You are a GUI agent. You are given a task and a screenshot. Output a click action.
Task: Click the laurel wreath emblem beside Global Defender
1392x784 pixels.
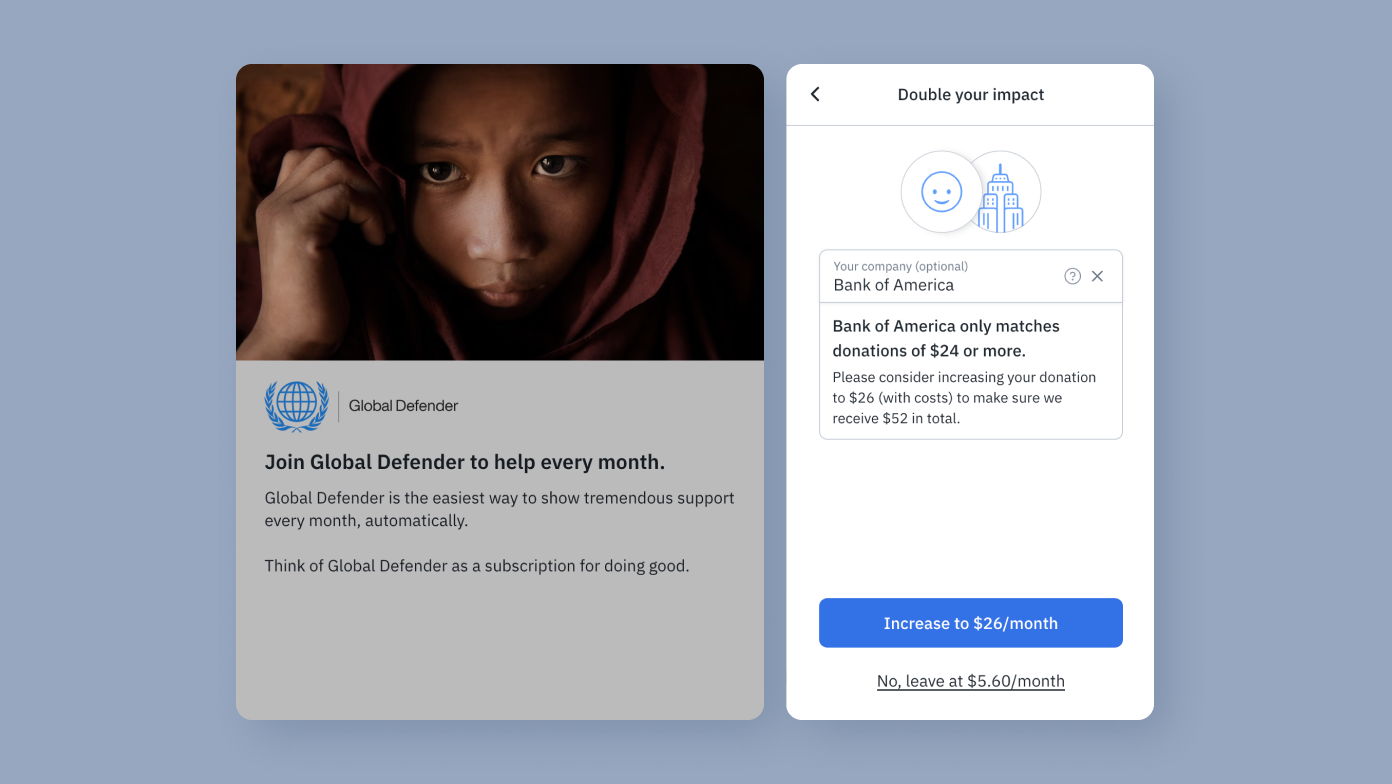[296, 405]
